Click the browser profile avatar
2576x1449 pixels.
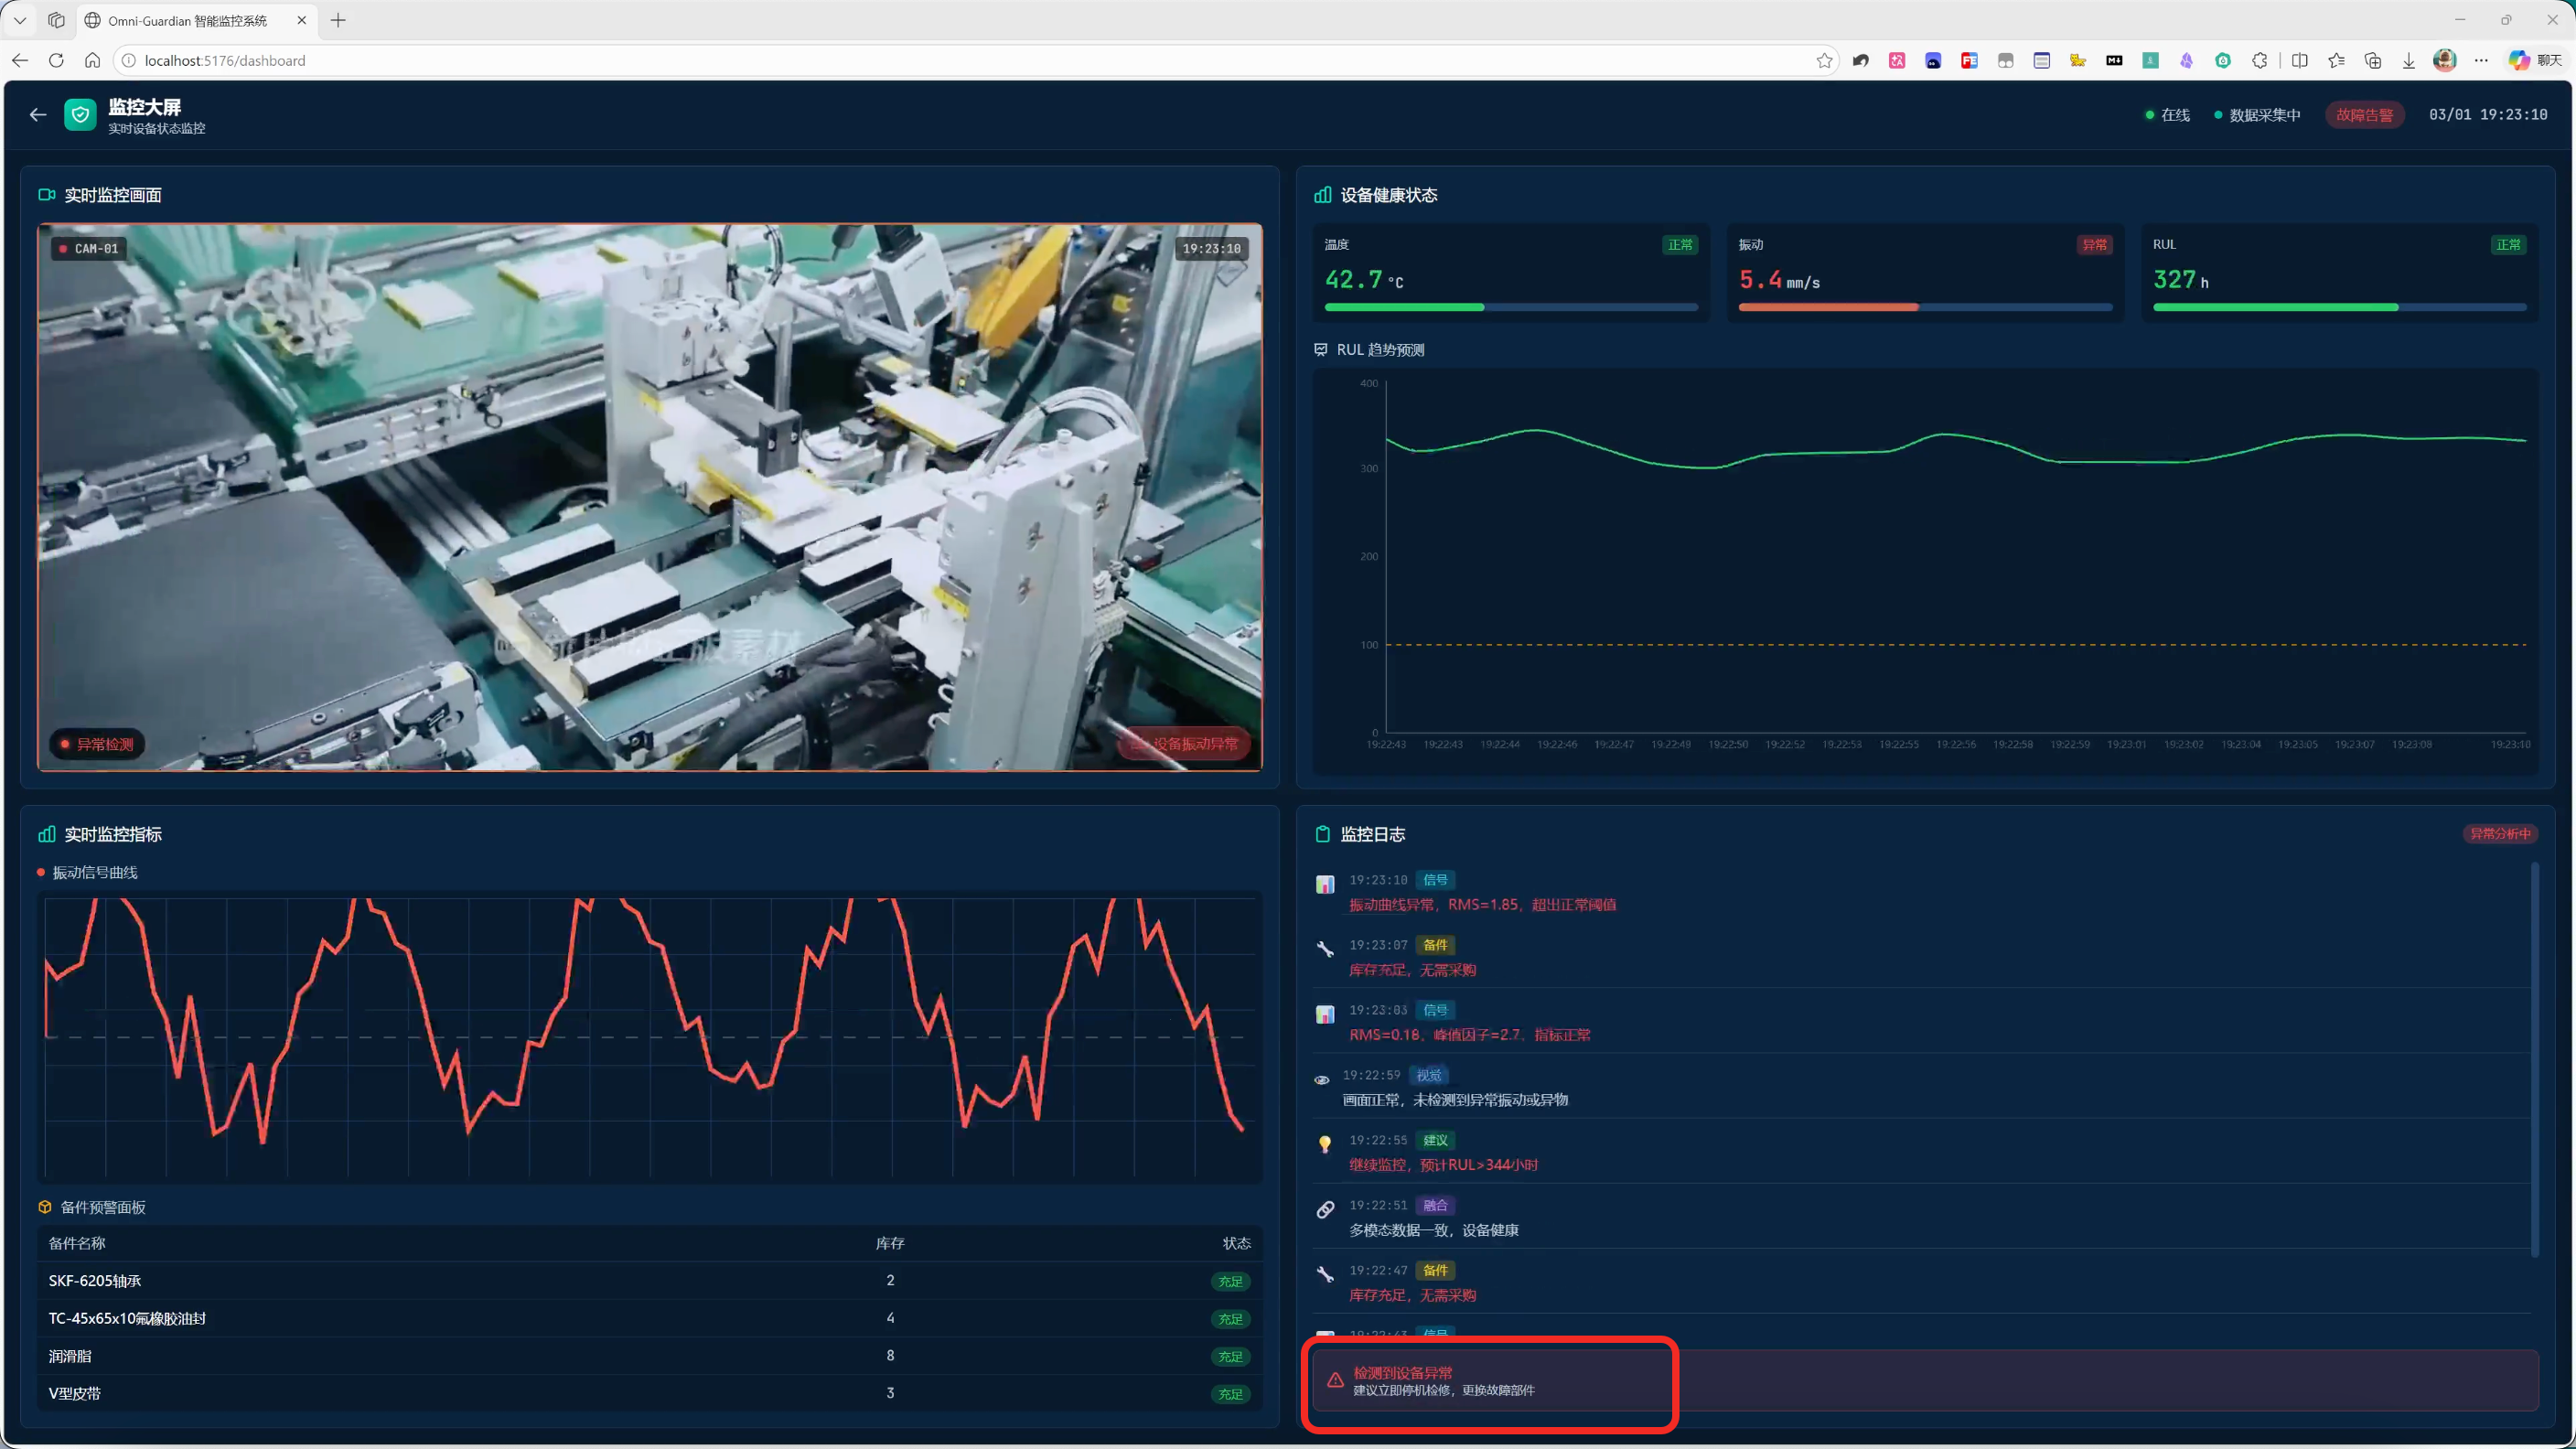(2445, 60)
